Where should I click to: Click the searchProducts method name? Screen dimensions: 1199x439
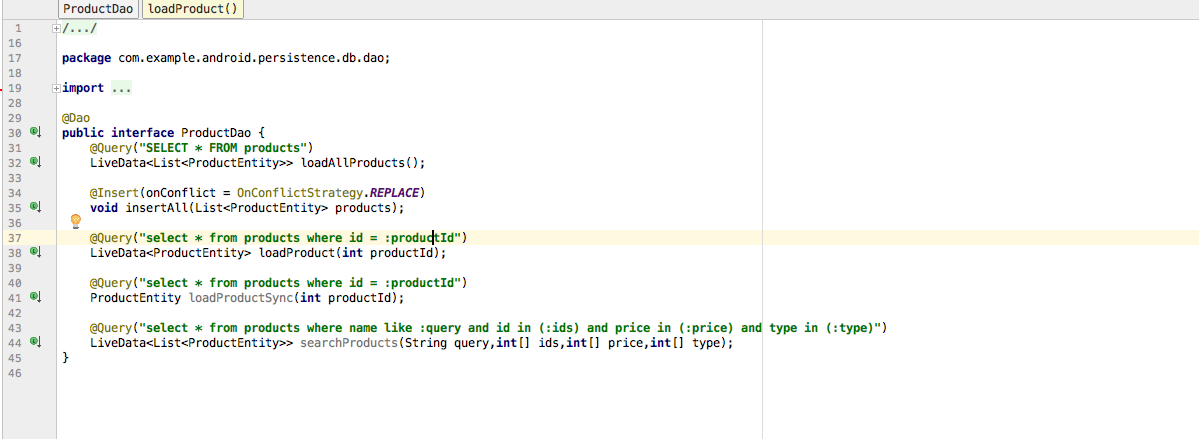click(349, 342)
